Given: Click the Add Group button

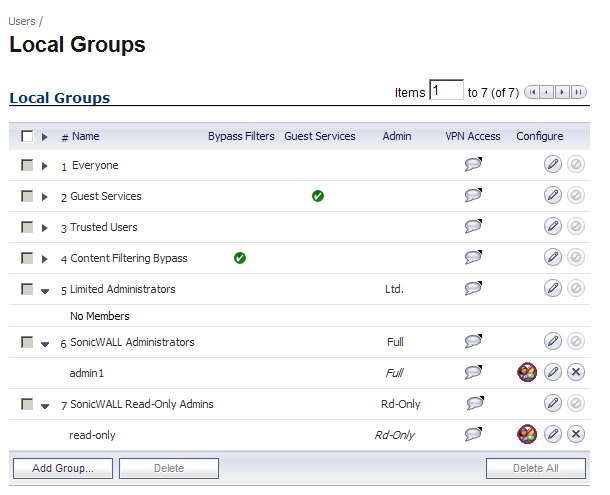Looking at the screenshot, I should pyautogui.click(x=63, y=468).
